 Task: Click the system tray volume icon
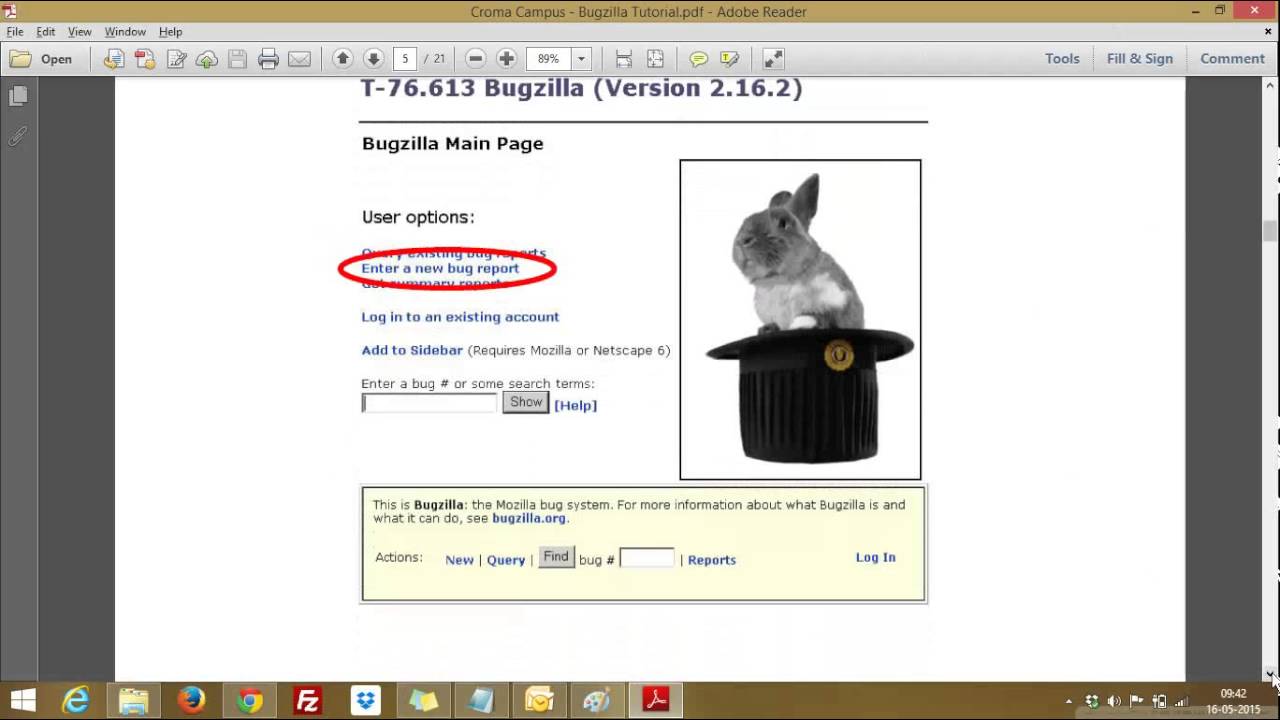[x=1115, y=701]
